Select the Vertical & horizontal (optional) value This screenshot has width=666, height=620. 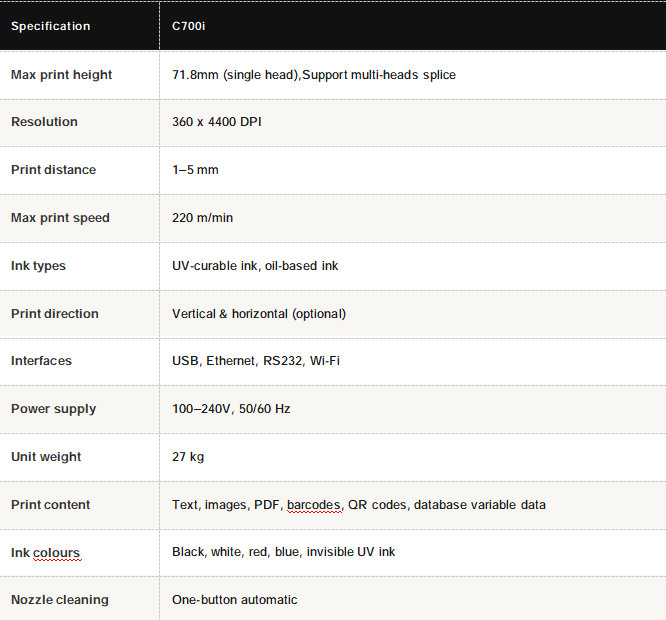click(x=259, y=314)
